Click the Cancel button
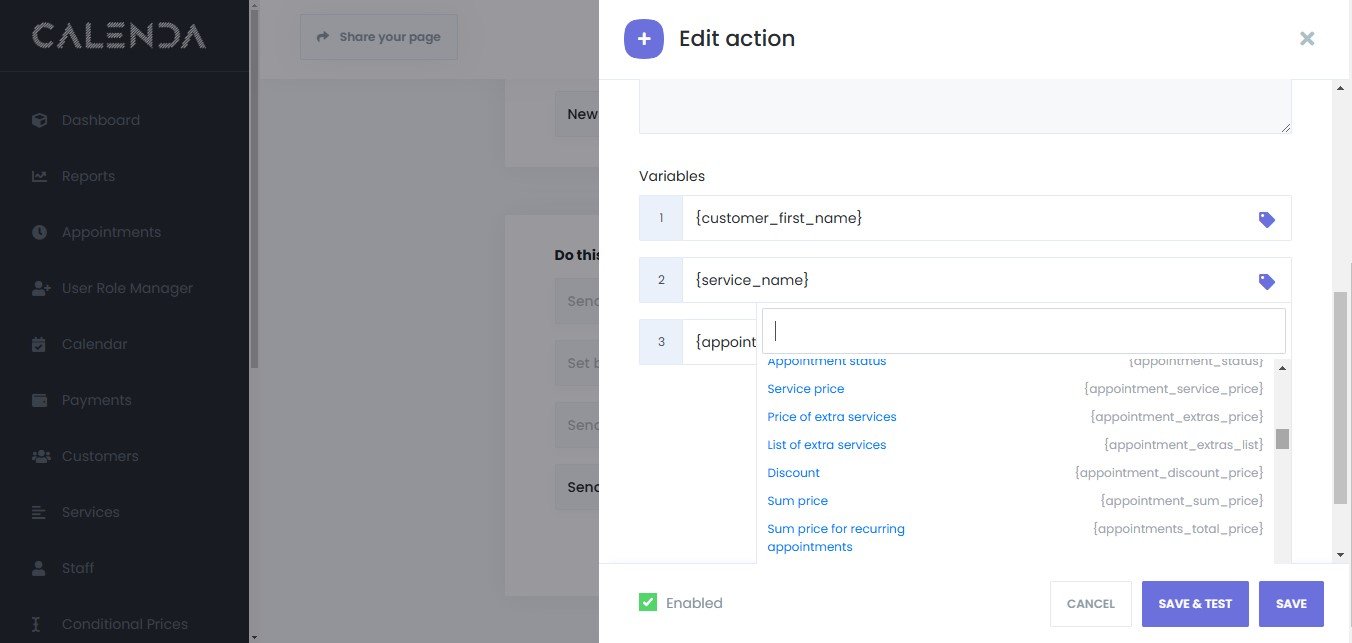 (1090, 604)
